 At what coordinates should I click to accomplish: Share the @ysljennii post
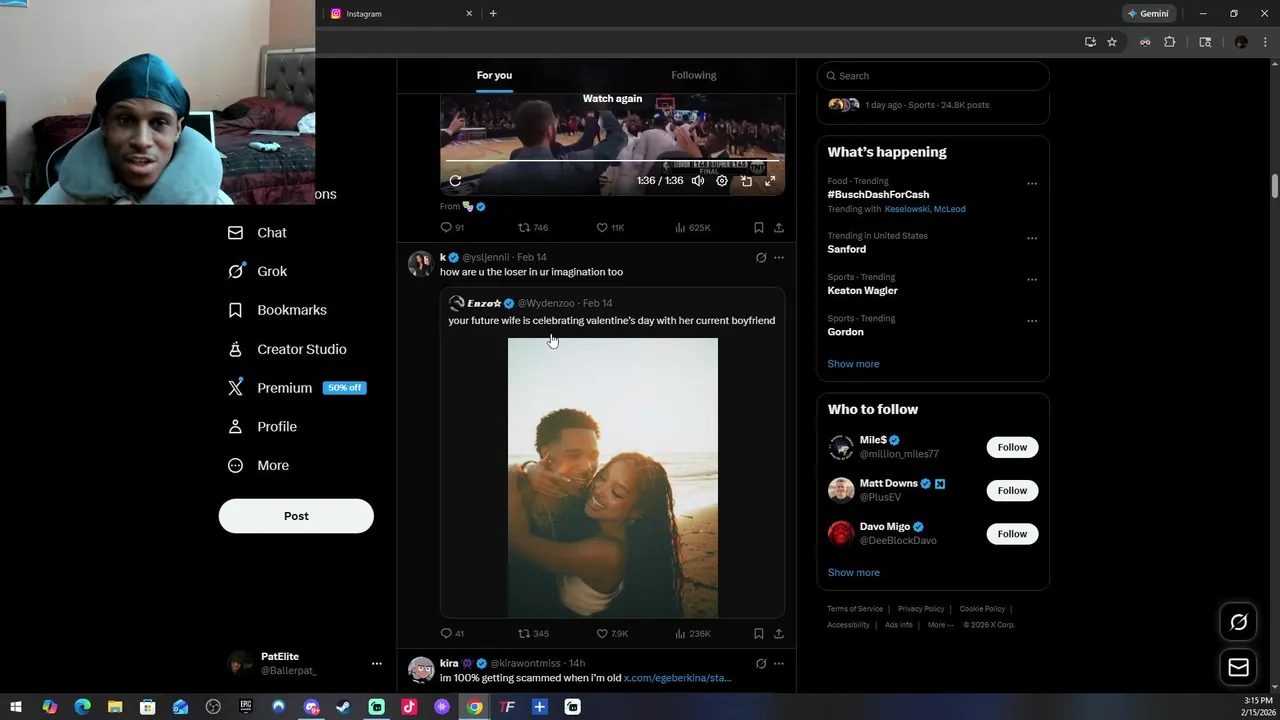click(779, 633)
